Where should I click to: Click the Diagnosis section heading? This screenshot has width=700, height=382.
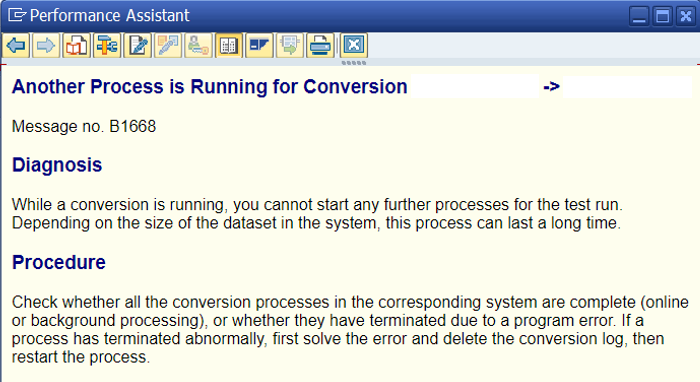57,165
